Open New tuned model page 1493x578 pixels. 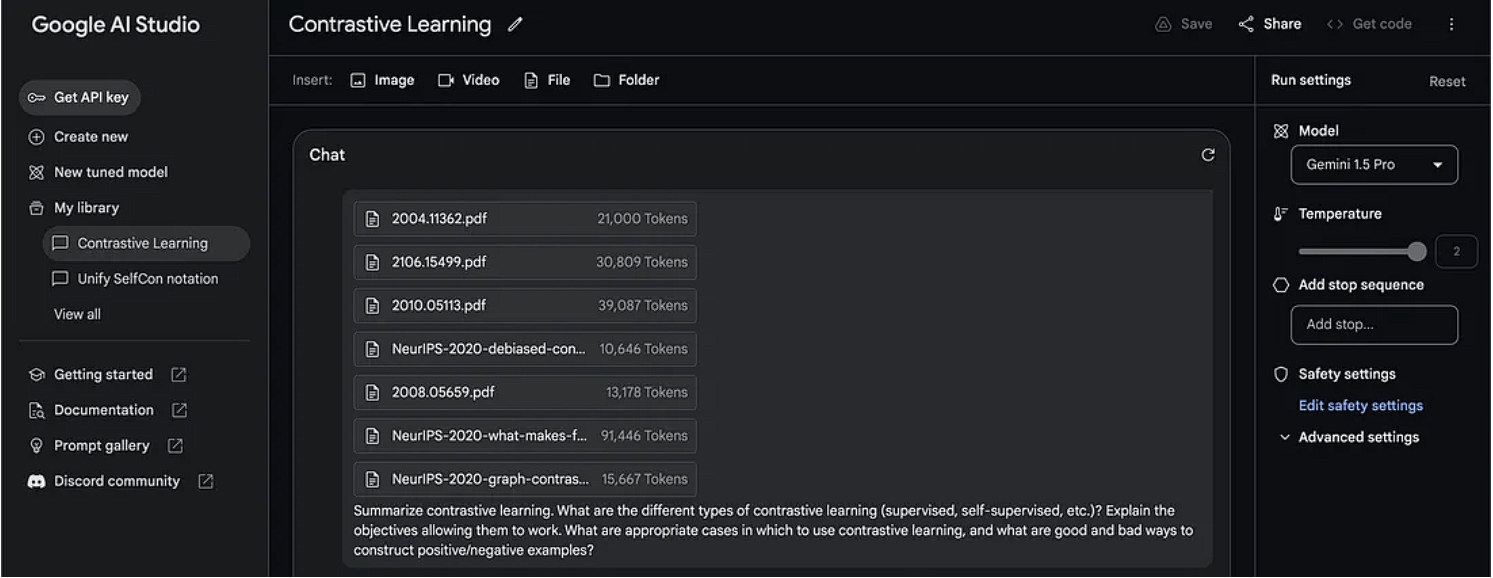tap(110, 172)
